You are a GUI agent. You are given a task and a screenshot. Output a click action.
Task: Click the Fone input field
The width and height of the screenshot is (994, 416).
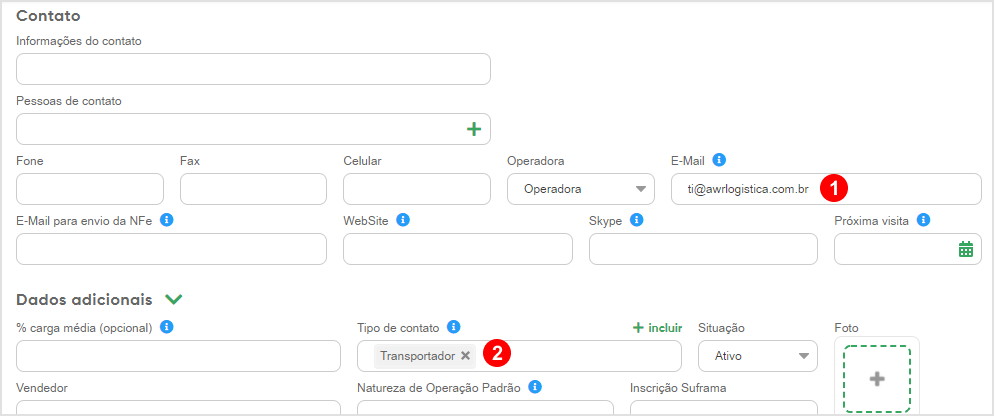89,189
